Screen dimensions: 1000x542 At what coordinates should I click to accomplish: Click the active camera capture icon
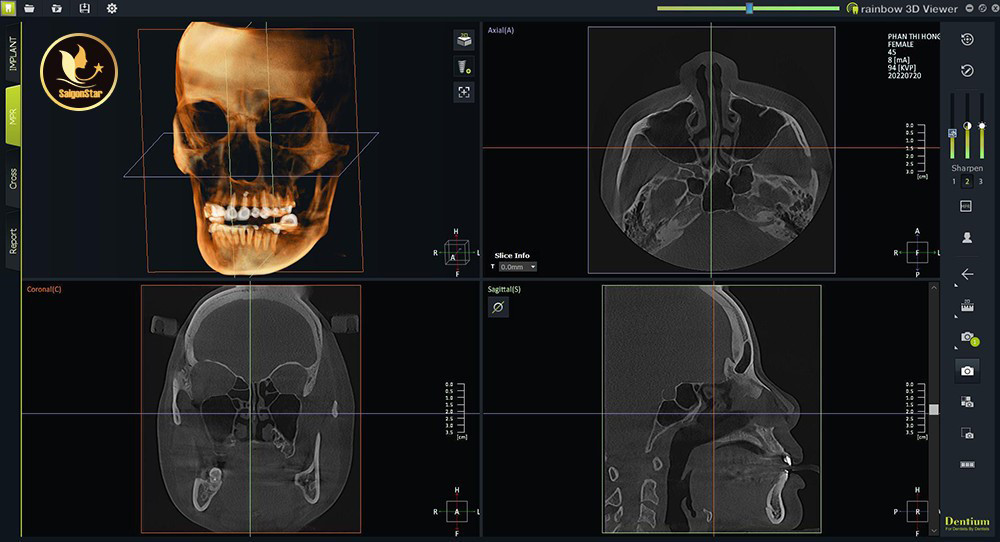[x=967, y=371]
